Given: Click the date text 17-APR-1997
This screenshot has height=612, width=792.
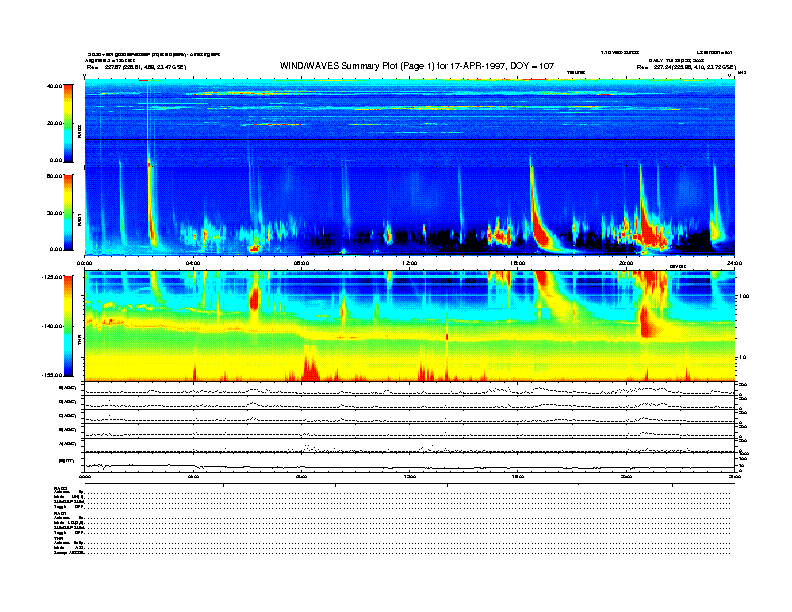Looking at the screenshot, I should tap(479, 66).
